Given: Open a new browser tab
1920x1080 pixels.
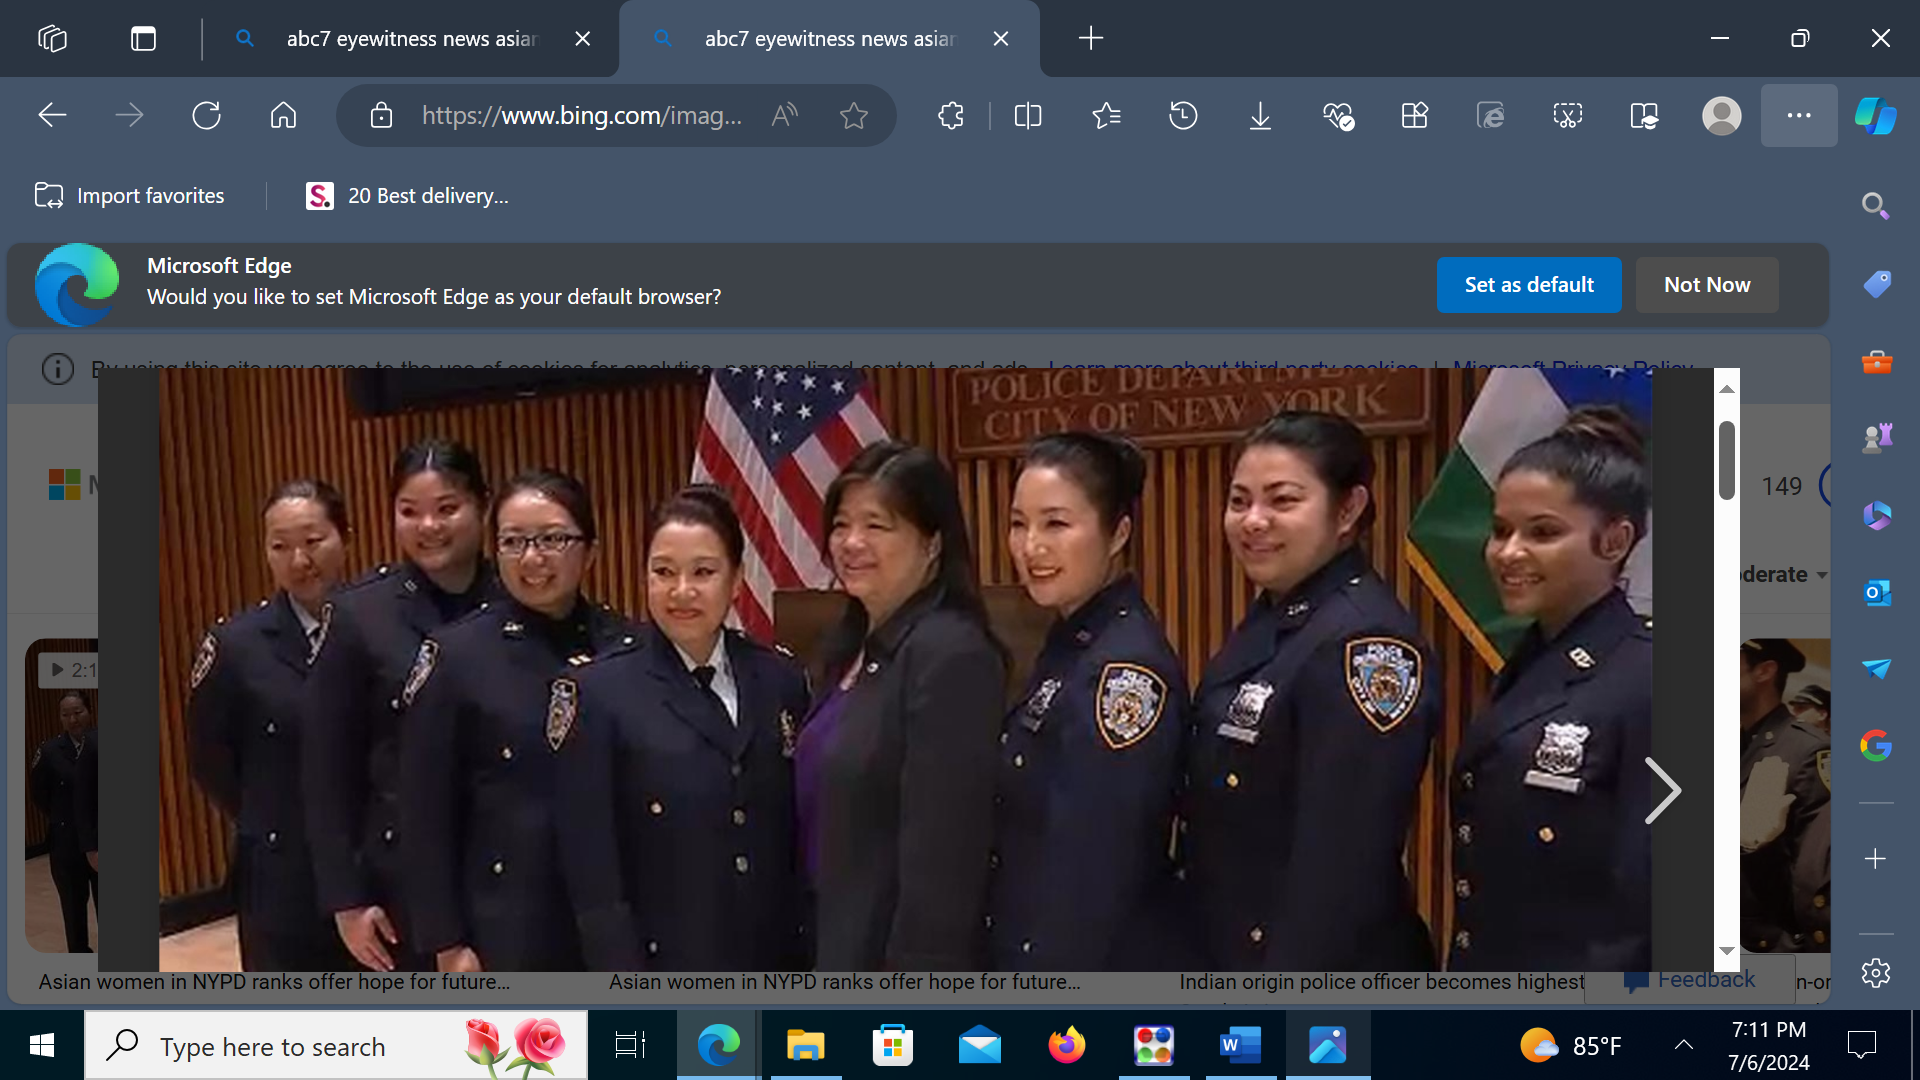Looking at the screenshot, I should click(1091, 38).
